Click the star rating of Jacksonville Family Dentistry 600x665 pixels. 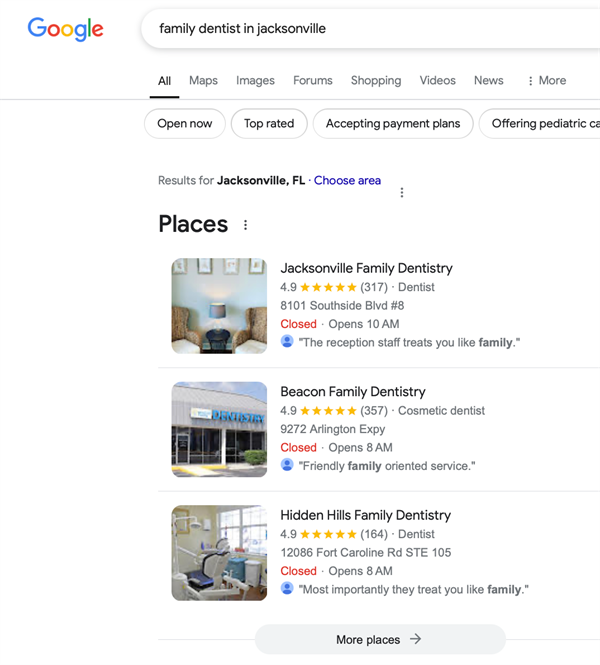(x=328, y=287)
